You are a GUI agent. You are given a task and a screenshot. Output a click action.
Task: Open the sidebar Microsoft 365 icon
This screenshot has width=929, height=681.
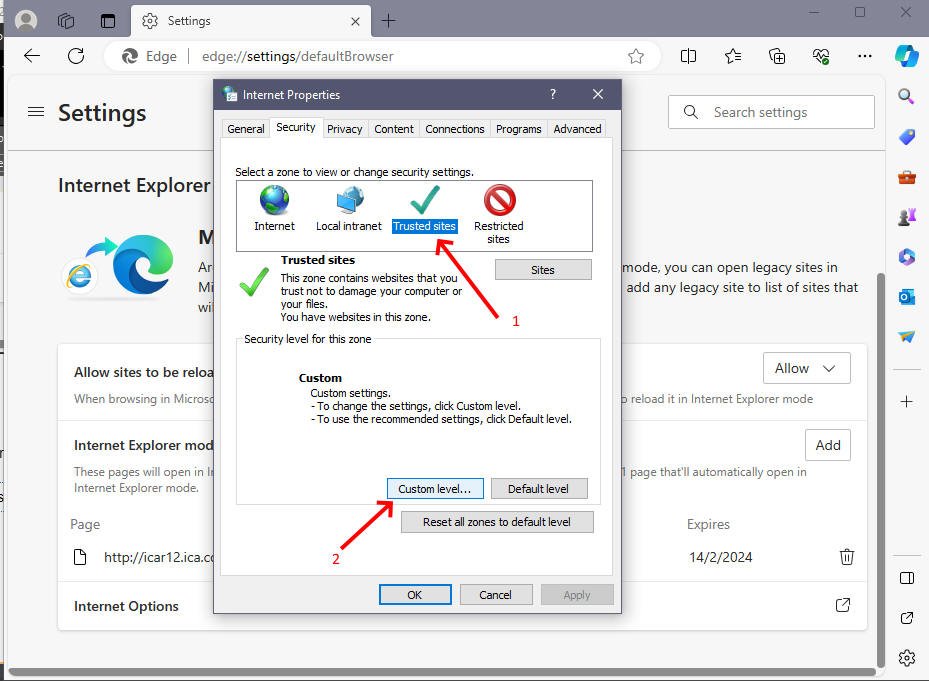pos(906,257)
